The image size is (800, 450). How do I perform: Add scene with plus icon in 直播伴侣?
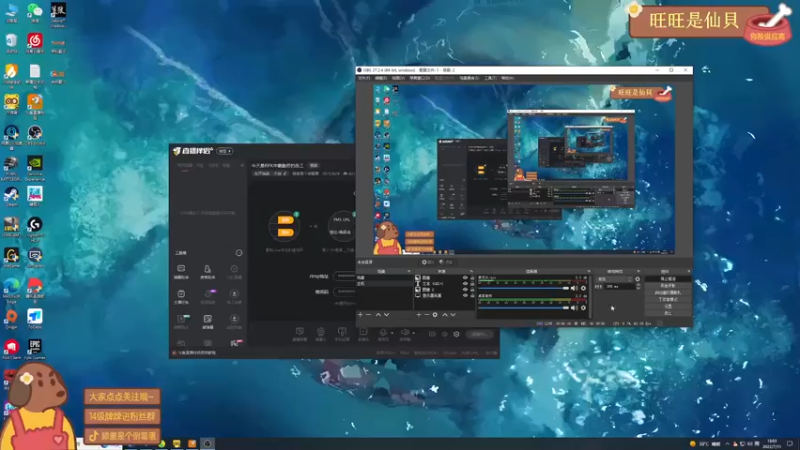(242, 165)
